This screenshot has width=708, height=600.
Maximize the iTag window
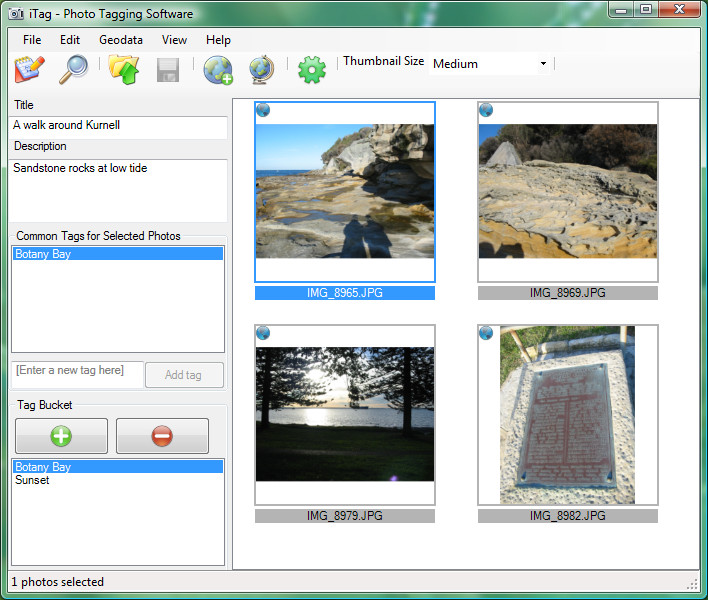coord(647,9)
